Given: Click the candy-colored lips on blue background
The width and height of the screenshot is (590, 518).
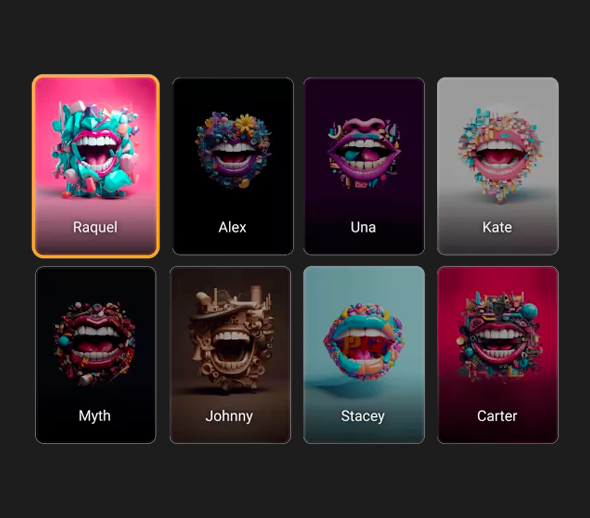Looking at the screenshot, I should pyautogui.click(x=363, y=342).
